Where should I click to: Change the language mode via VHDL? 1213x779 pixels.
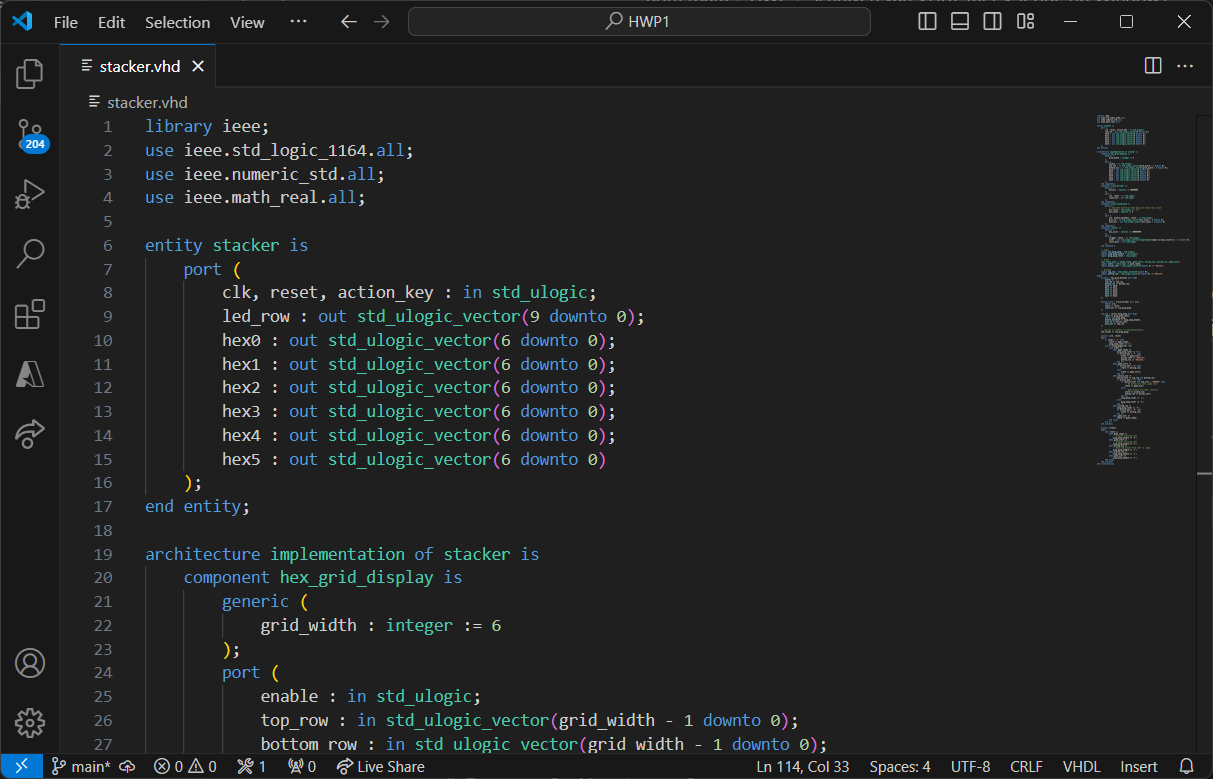tap(1081, 766)
